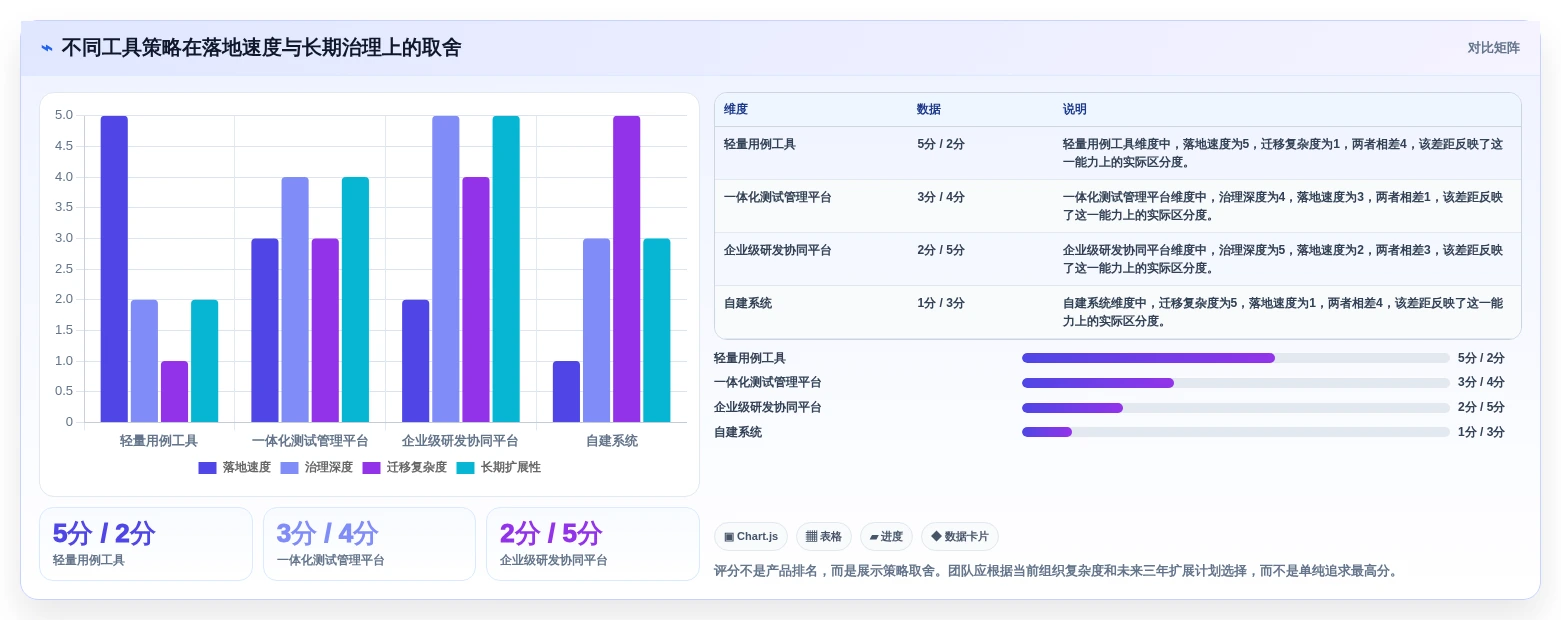Open the 3分 / 4分 一体化测试管理平台 data card
This screenshot has height=620, width=1561.
[369, 544]
